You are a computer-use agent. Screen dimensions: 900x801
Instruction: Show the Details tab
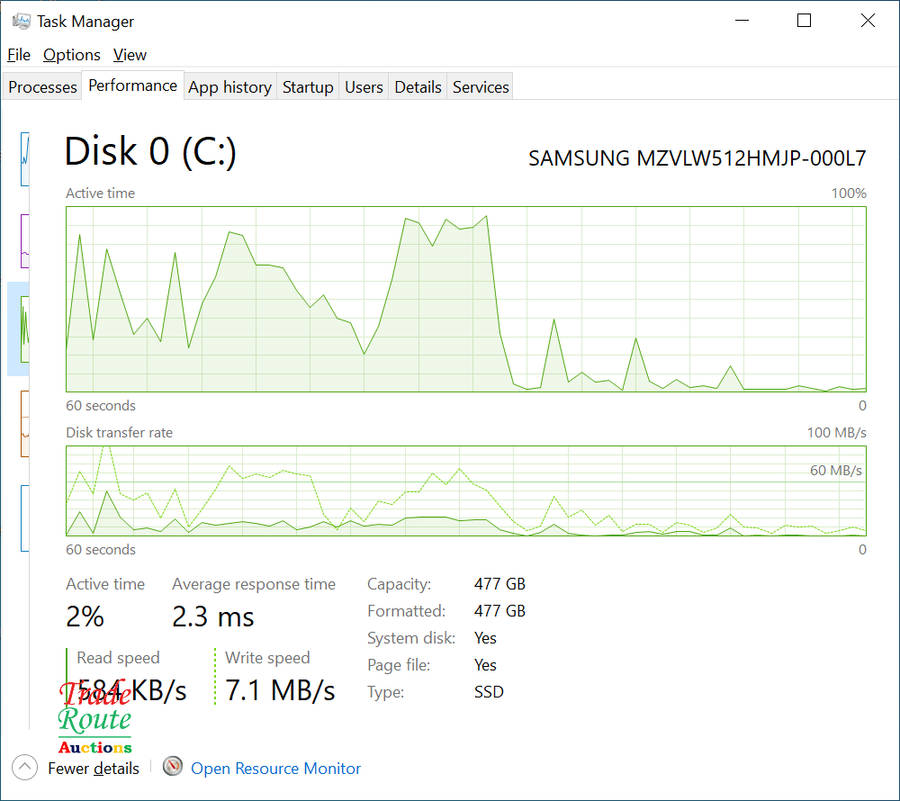coord(417,87)
